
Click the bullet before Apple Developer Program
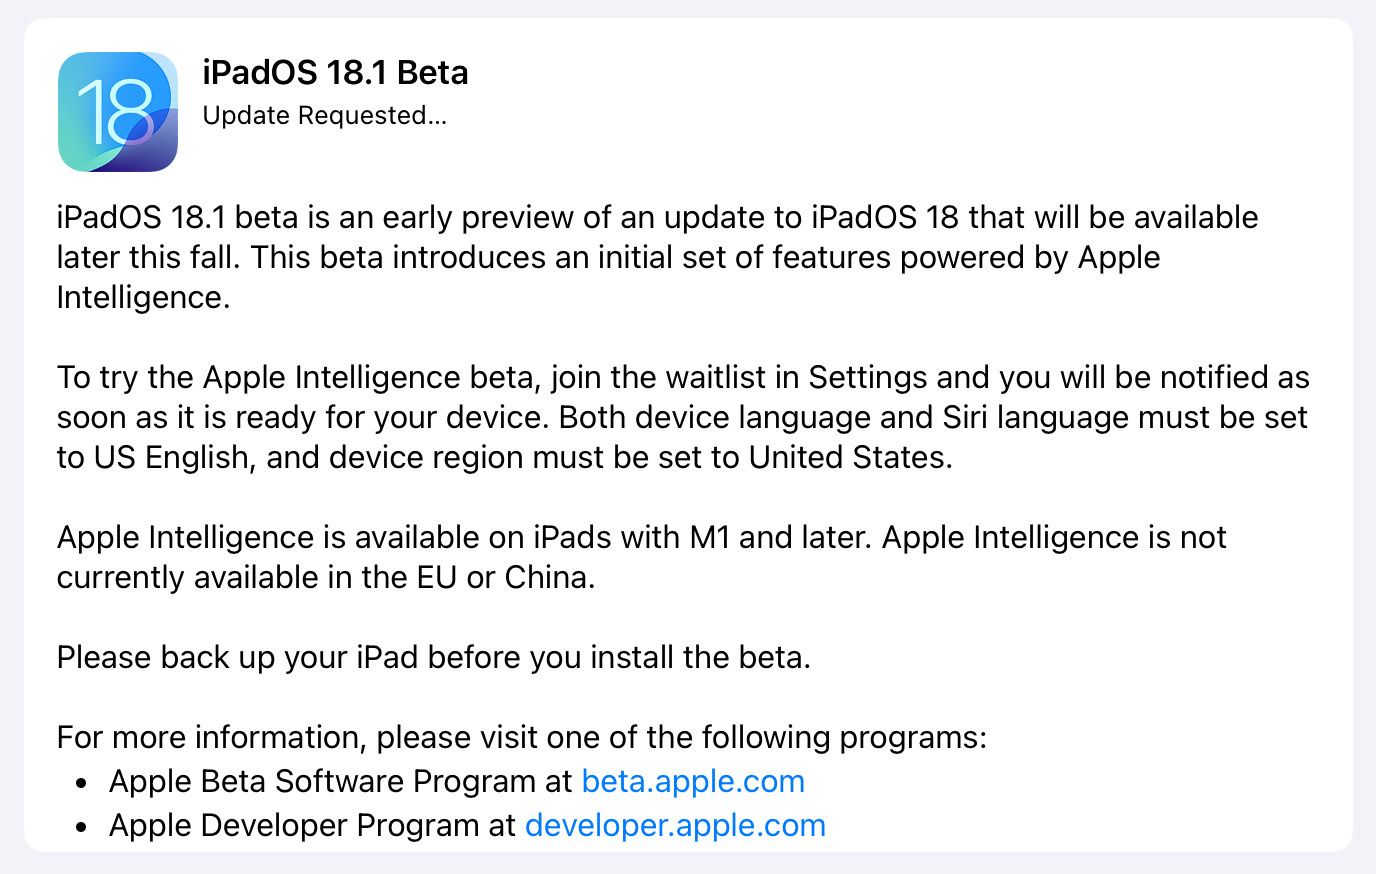82,827
